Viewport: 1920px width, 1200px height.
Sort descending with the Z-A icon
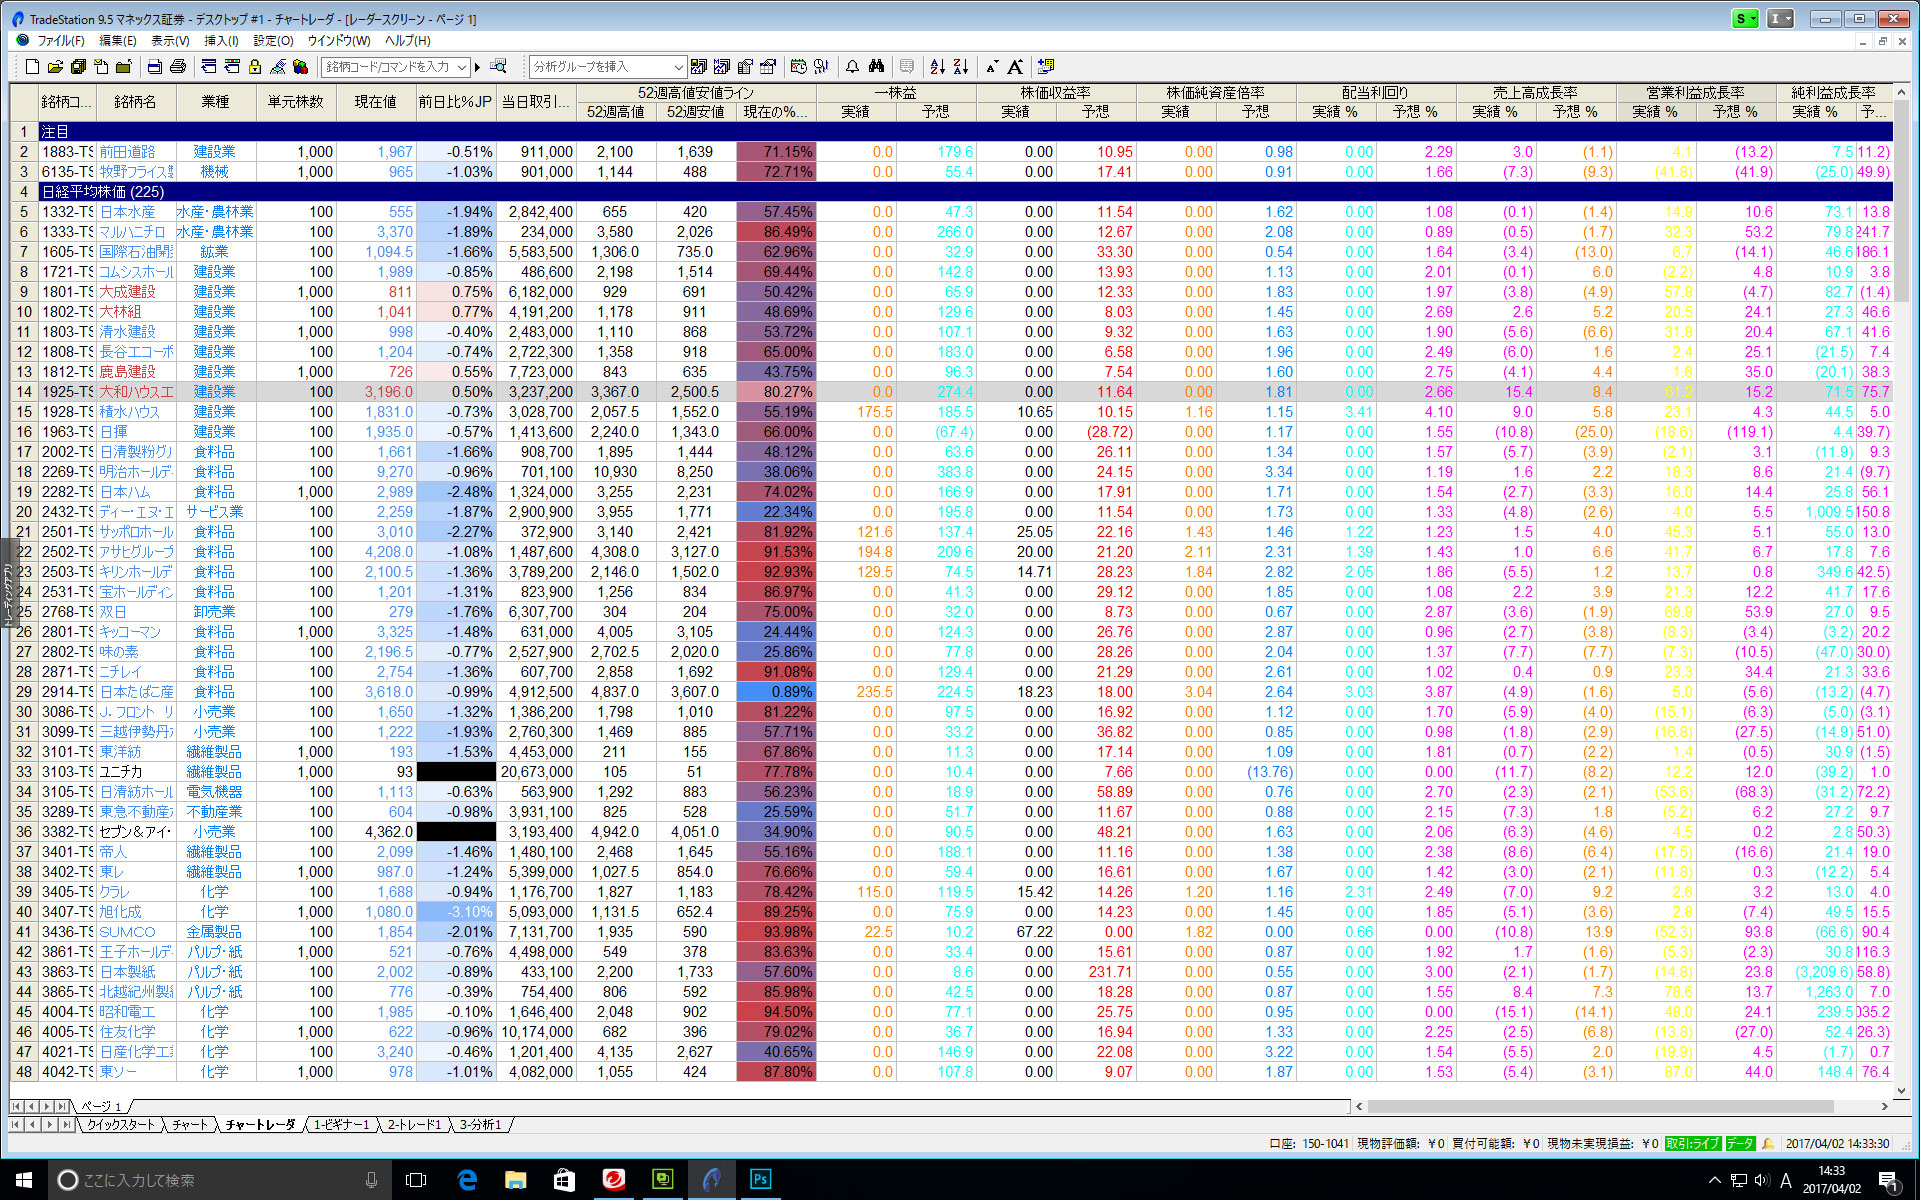click(x=960, y=67)
